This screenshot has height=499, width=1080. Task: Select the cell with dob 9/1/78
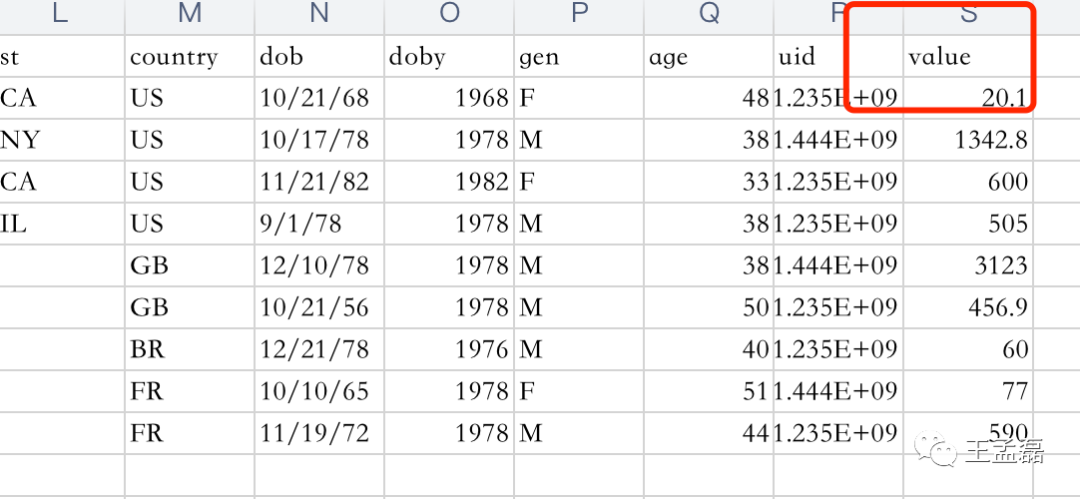pos(319,223)
